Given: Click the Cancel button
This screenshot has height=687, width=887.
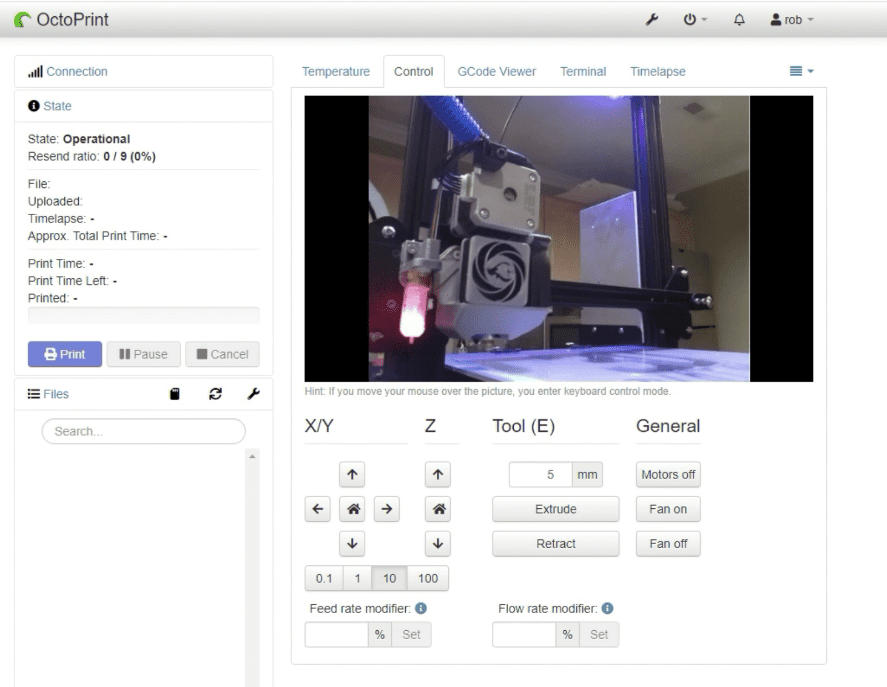Looking at the screenshot, I should point(222,354).
